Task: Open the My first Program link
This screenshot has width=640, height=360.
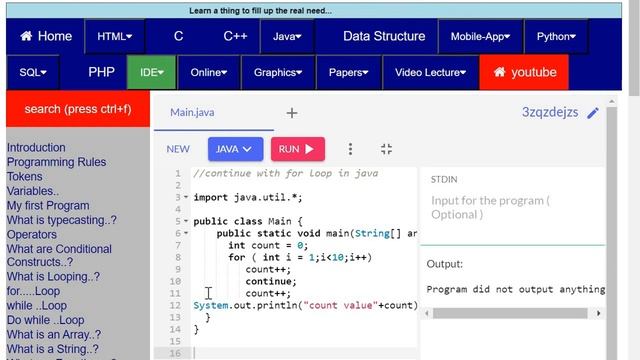Action: [48, 205]
